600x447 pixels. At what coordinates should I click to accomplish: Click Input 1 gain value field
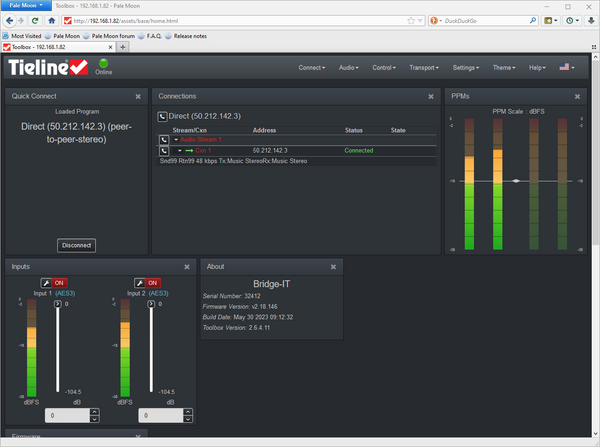67,414
